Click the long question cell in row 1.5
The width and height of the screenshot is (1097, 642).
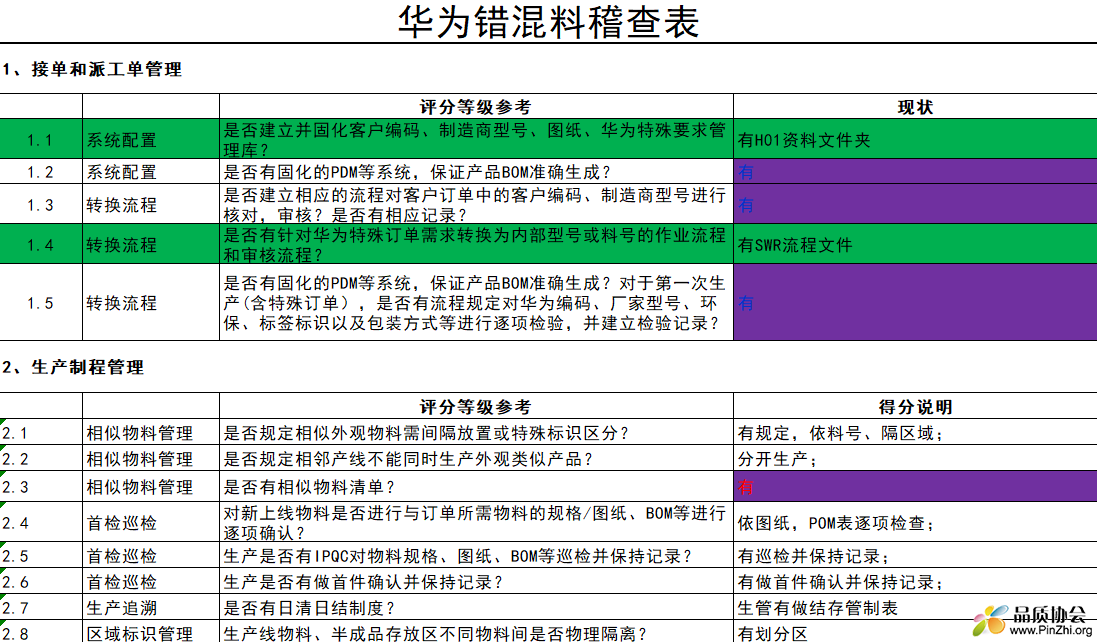(476, 303)
